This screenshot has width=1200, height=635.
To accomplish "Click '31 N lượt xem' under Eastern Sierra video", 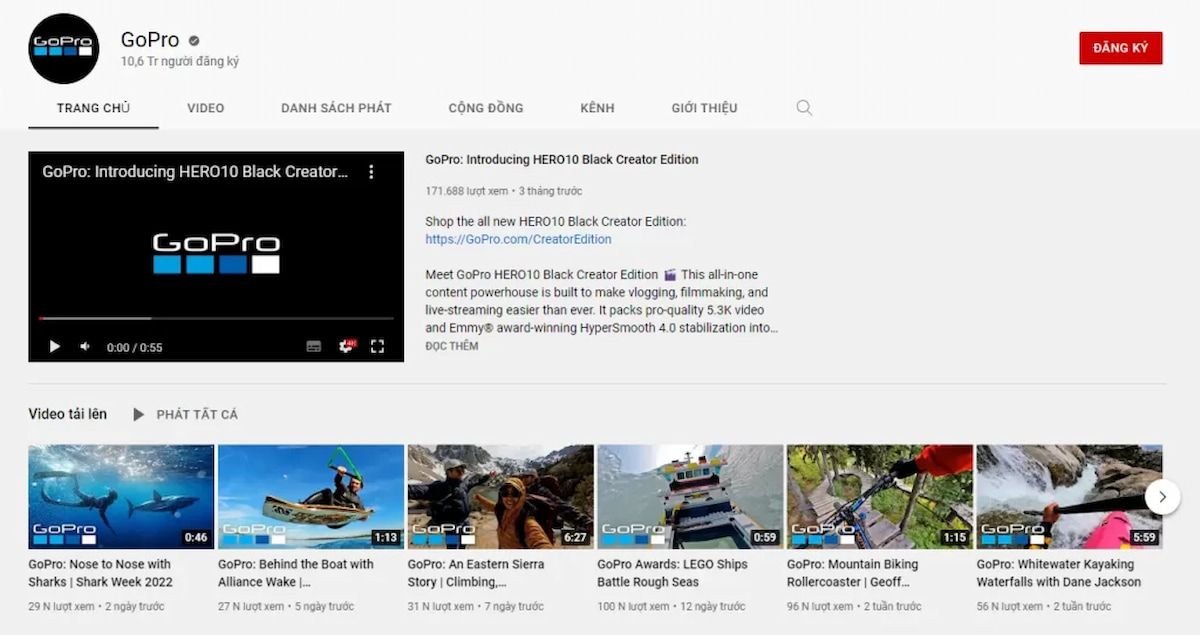I will 441,606.
